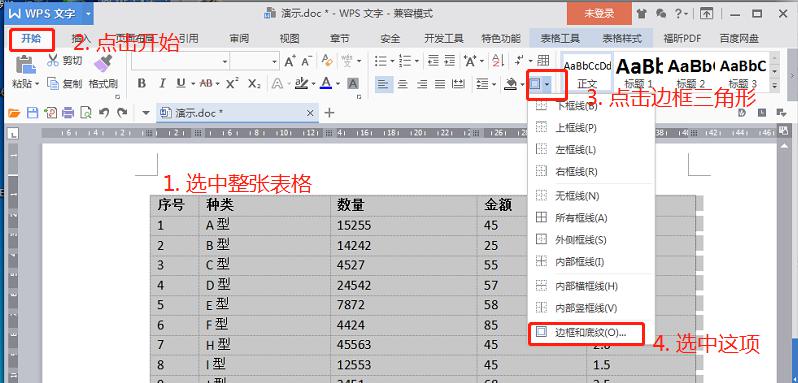Open the 表格工具 ribbon tab

click(559, 39)
